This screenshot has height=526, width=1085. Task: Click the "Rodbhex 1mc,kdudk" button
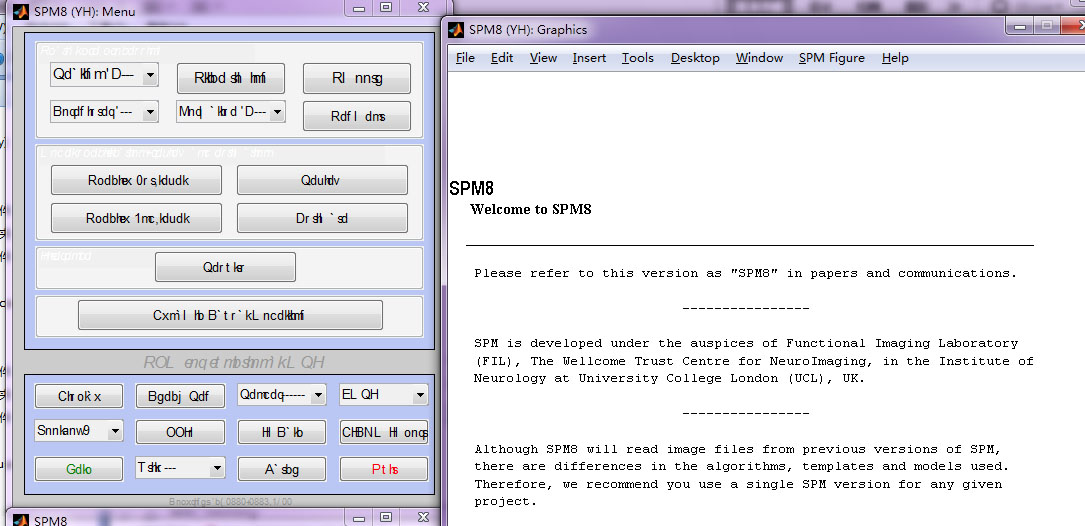pyautogui.click(x=136, y=218)
